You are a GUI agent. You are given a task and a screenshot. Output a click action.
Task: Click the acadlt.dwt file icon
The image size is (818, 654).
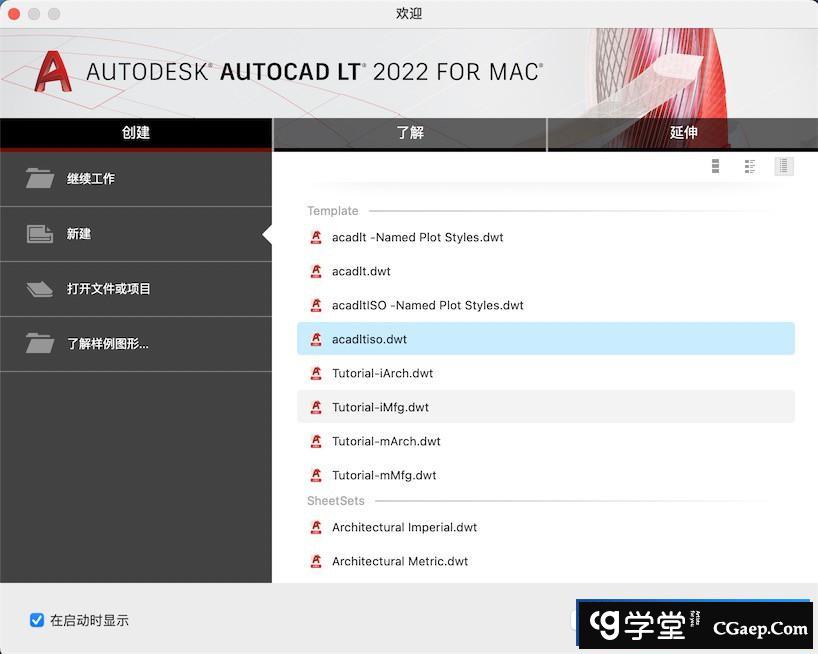(x=316, y=272)
